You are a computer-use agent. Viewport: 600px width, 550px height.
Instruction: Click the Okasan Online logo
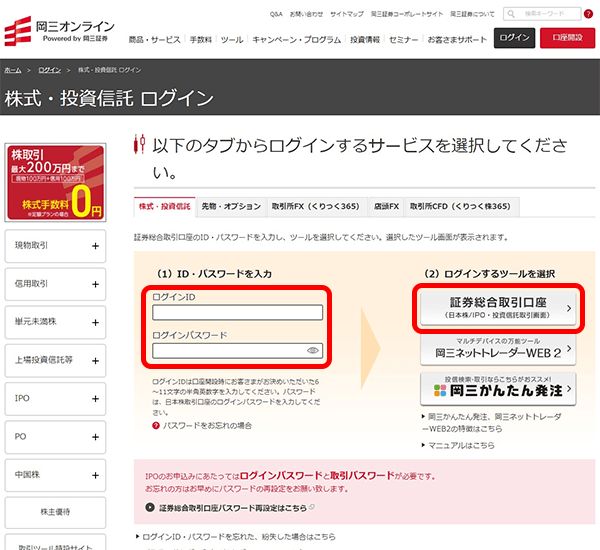(59, 31)
